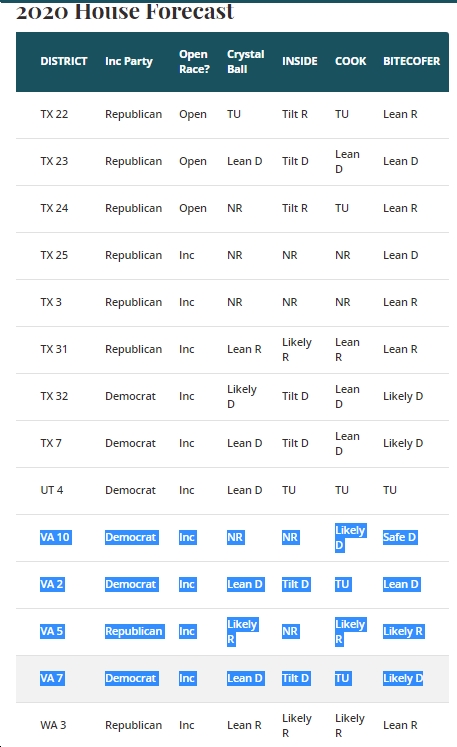Select WA 3 district cell

[53, 726]
